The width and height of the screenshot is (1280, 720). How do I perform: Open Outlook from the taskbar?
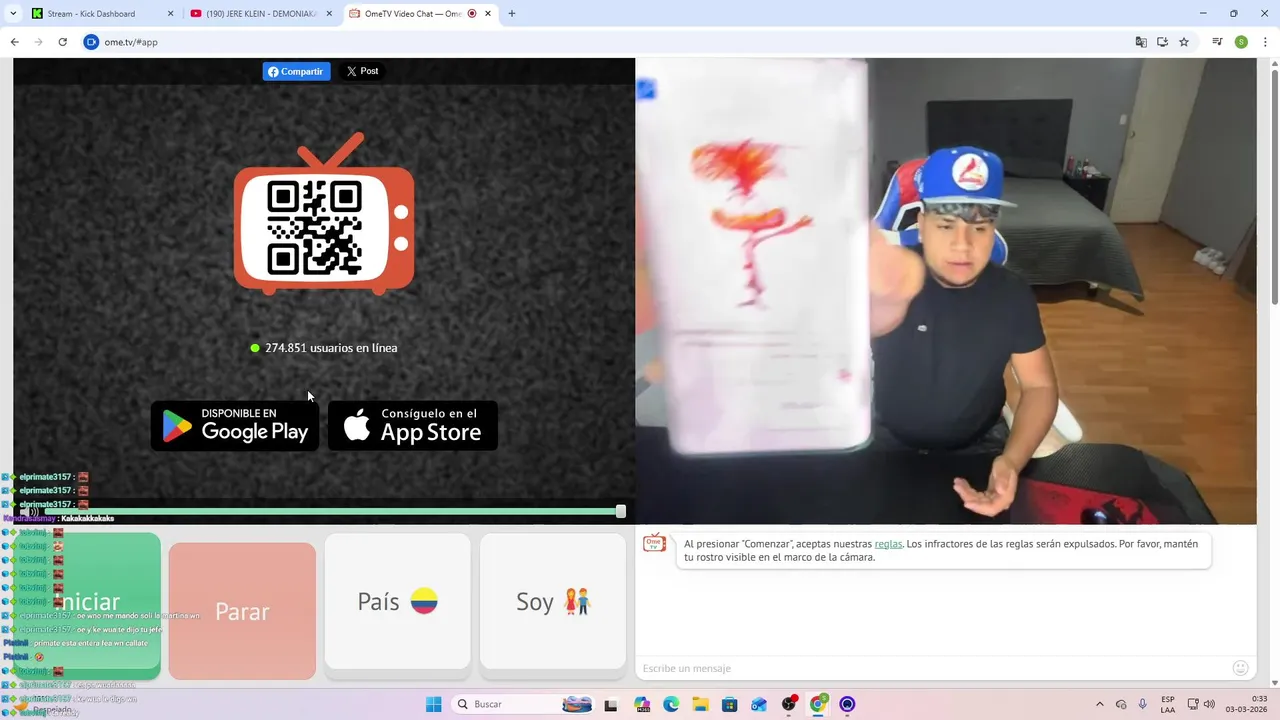point(759,704)
